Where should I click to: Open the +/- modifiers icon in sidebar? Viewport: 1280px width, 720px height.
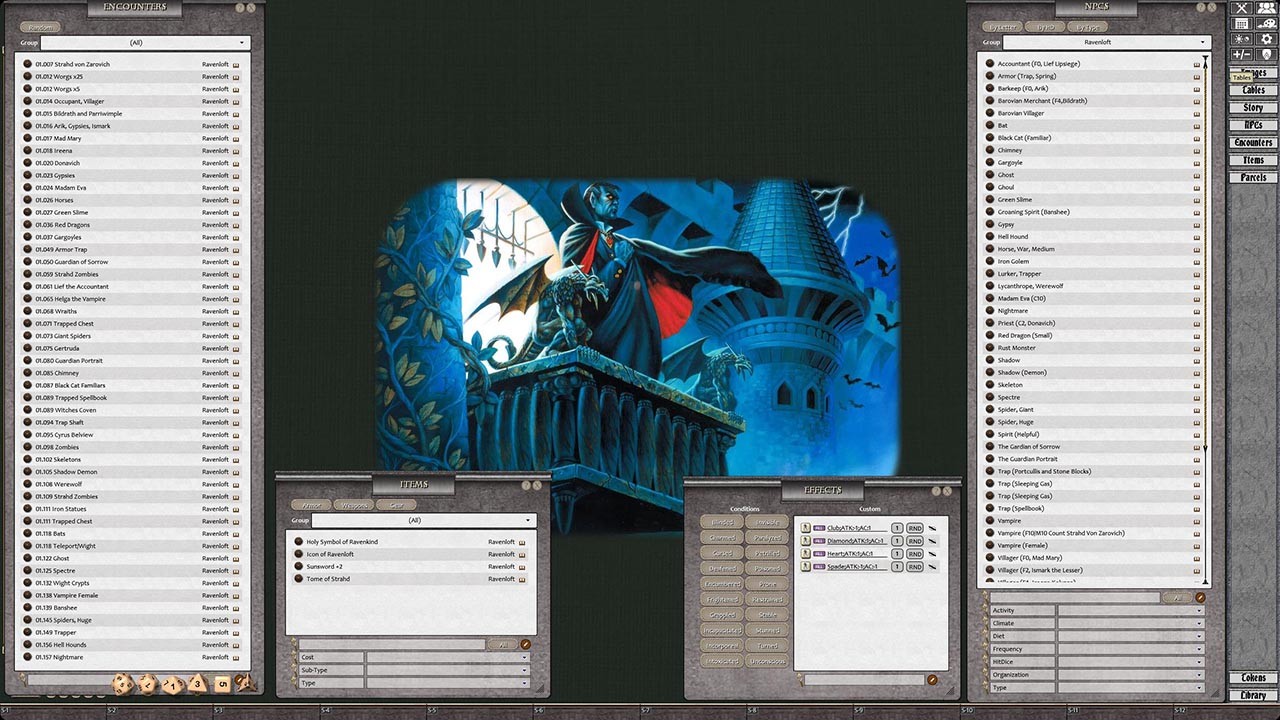pyautogui.click(x=1240, y=52)
